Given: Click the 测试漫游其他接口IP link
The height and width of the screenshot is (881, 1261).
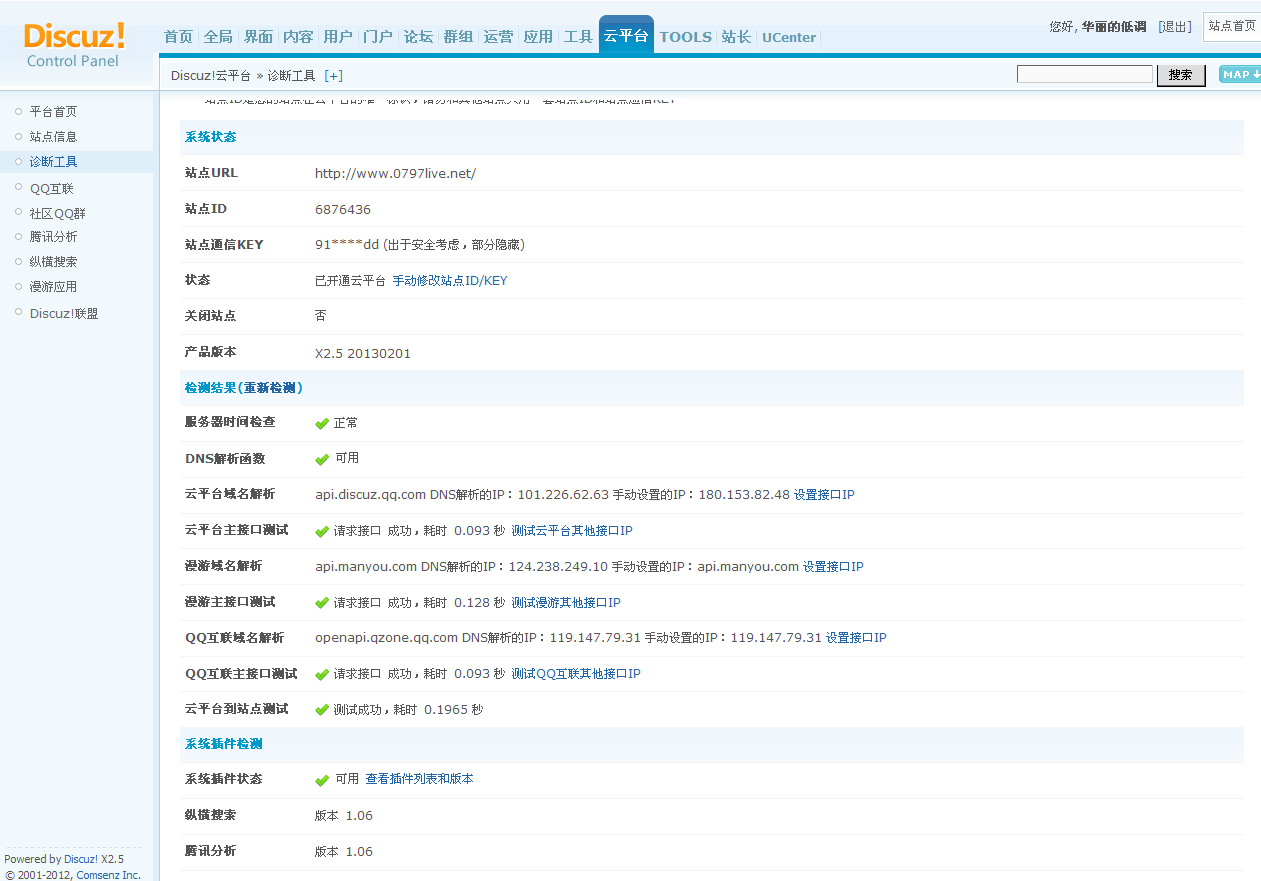Looking at the screenshot, I should 566,603.
